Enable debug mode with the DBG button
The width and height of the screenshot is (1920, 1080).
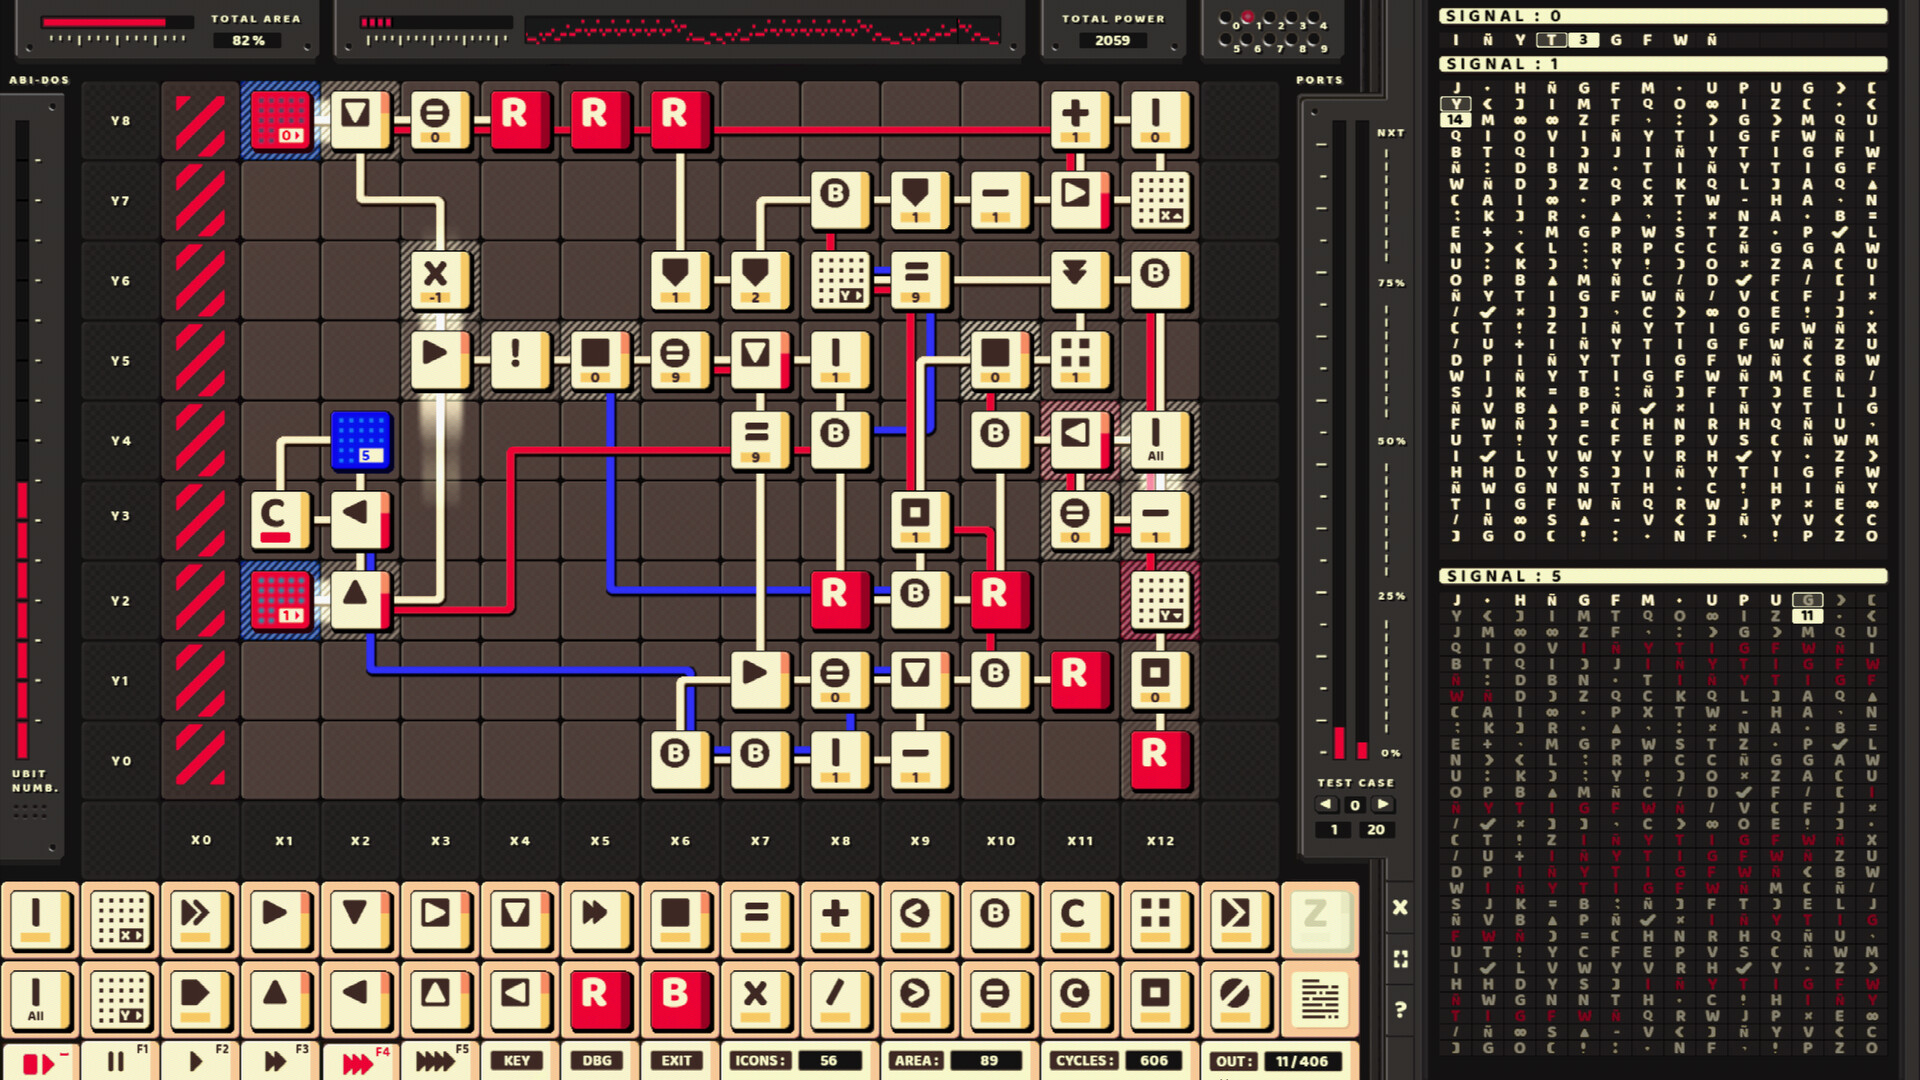click(598, 1060)
